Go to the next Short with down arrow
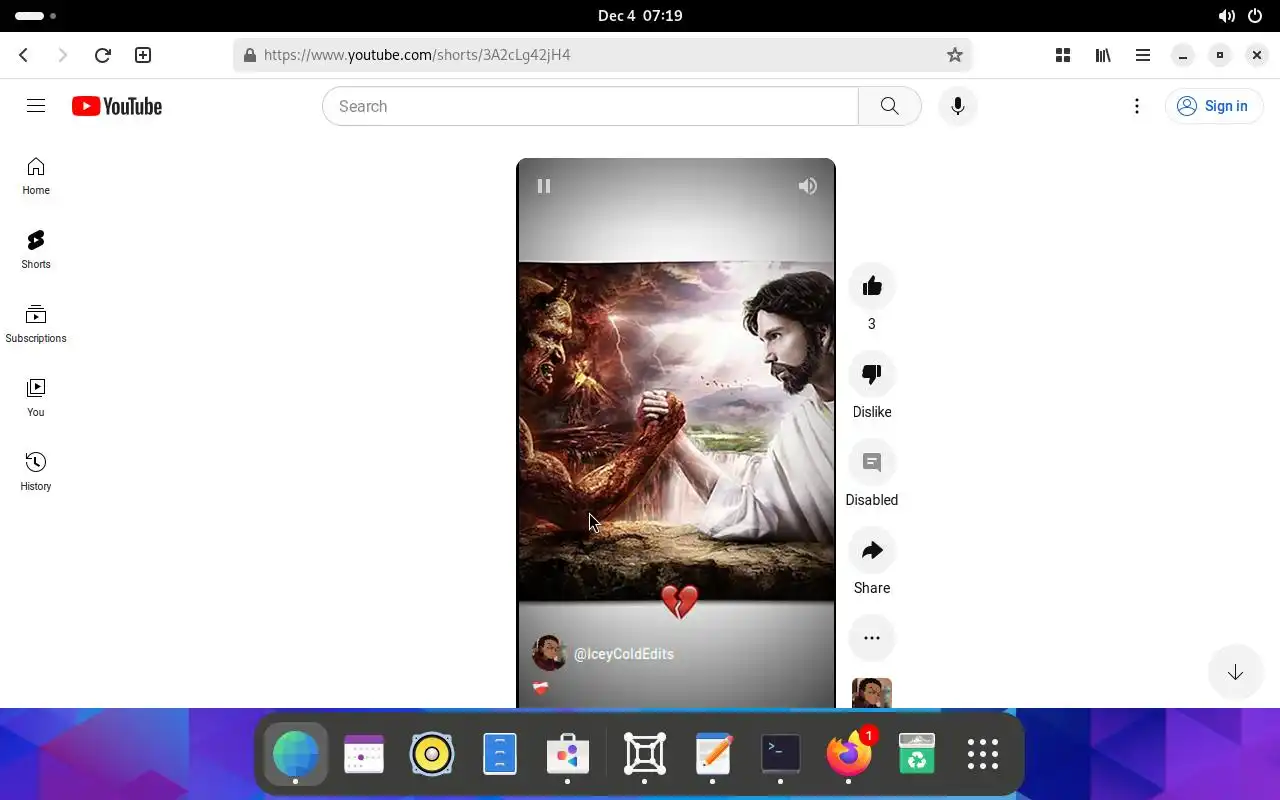Screen dimensions: 1280x800 (1235, 673)
